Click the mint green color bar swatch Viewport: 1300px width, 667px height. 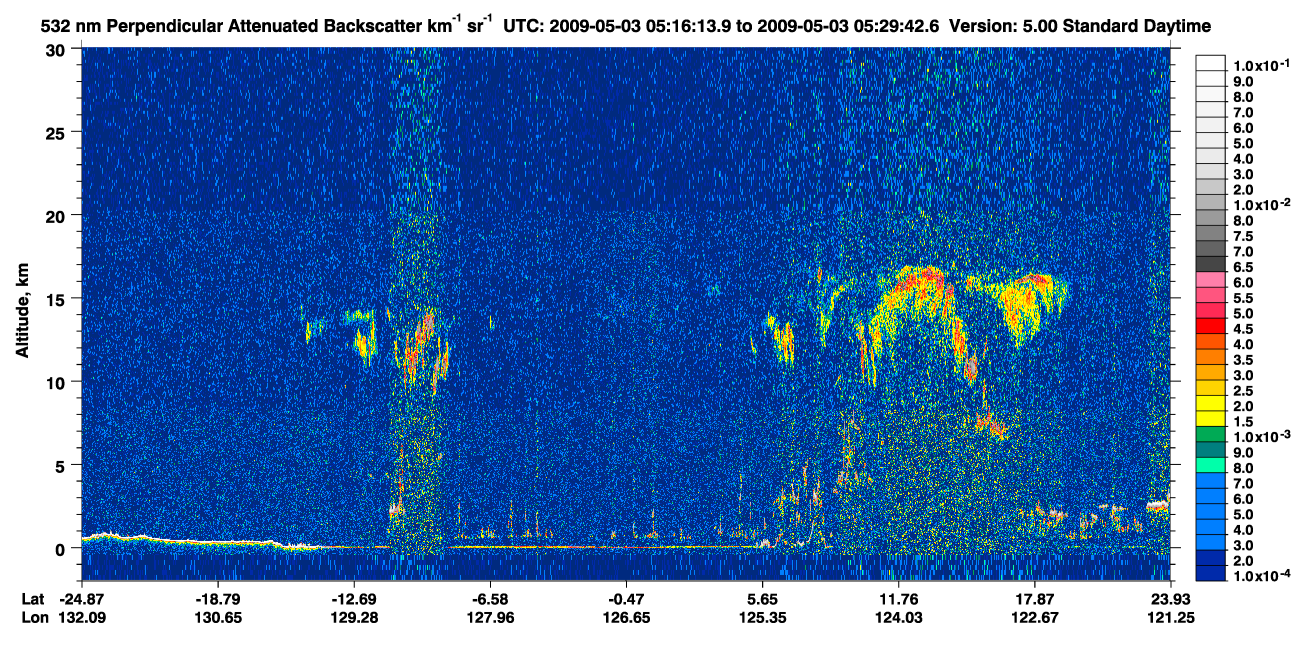tap(1211, 465)
